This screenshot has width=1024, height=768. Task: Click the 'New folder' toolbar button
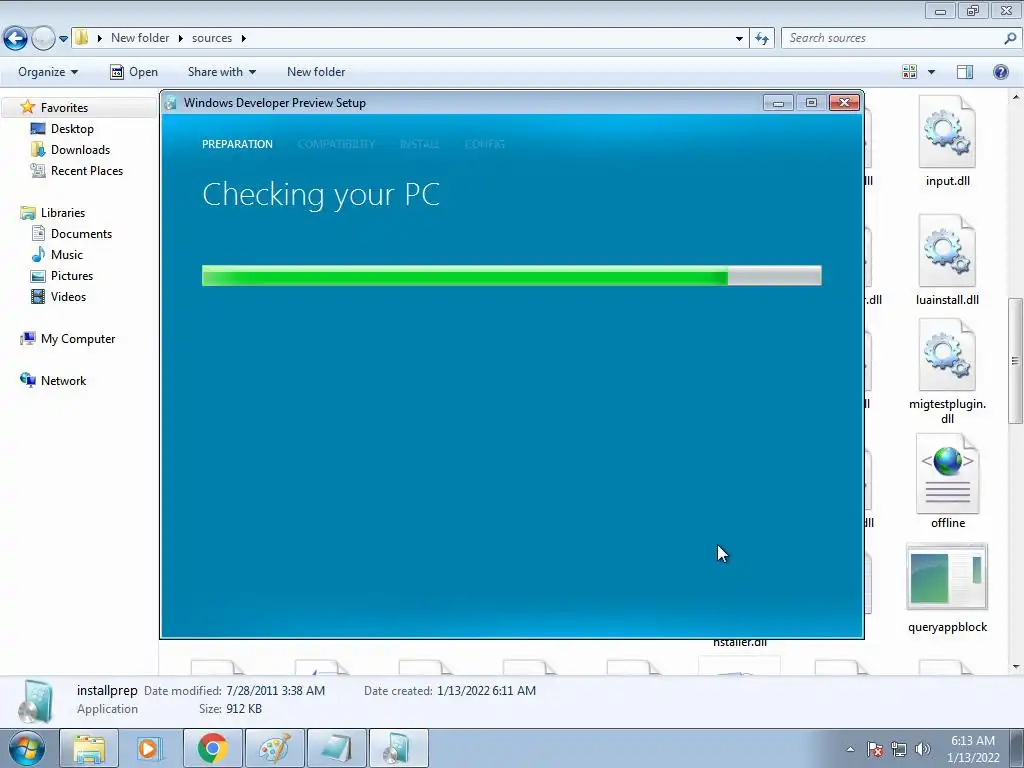[316, 72]
